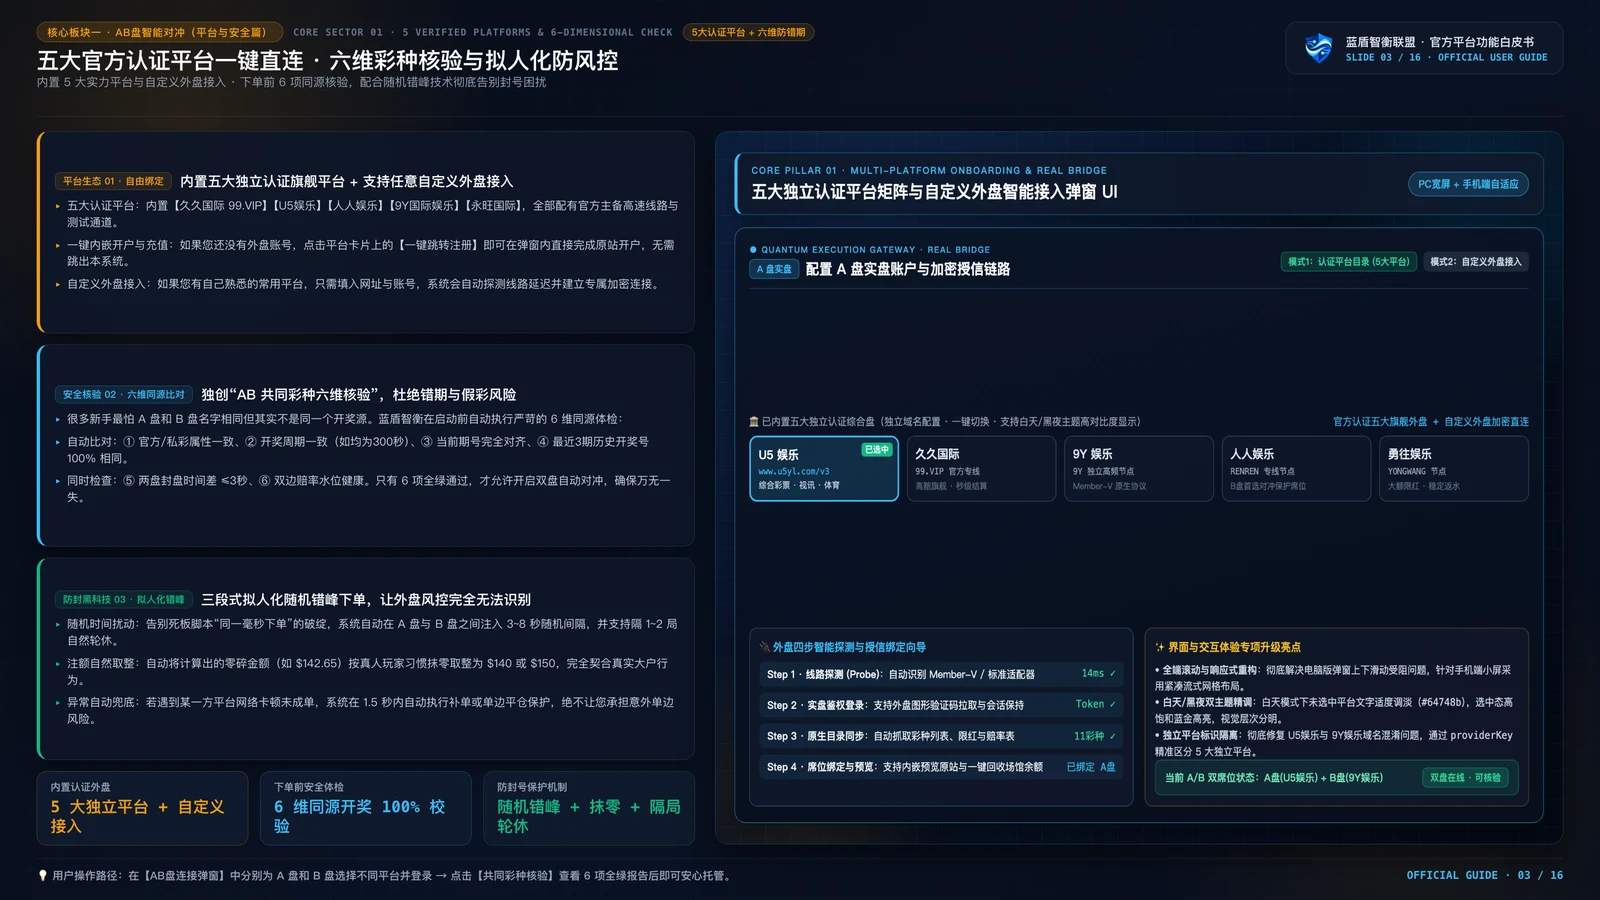The image size is (1600, 900).
Task: Click the 下单前安全体检 summary card
Action: (x=365, y=808)
